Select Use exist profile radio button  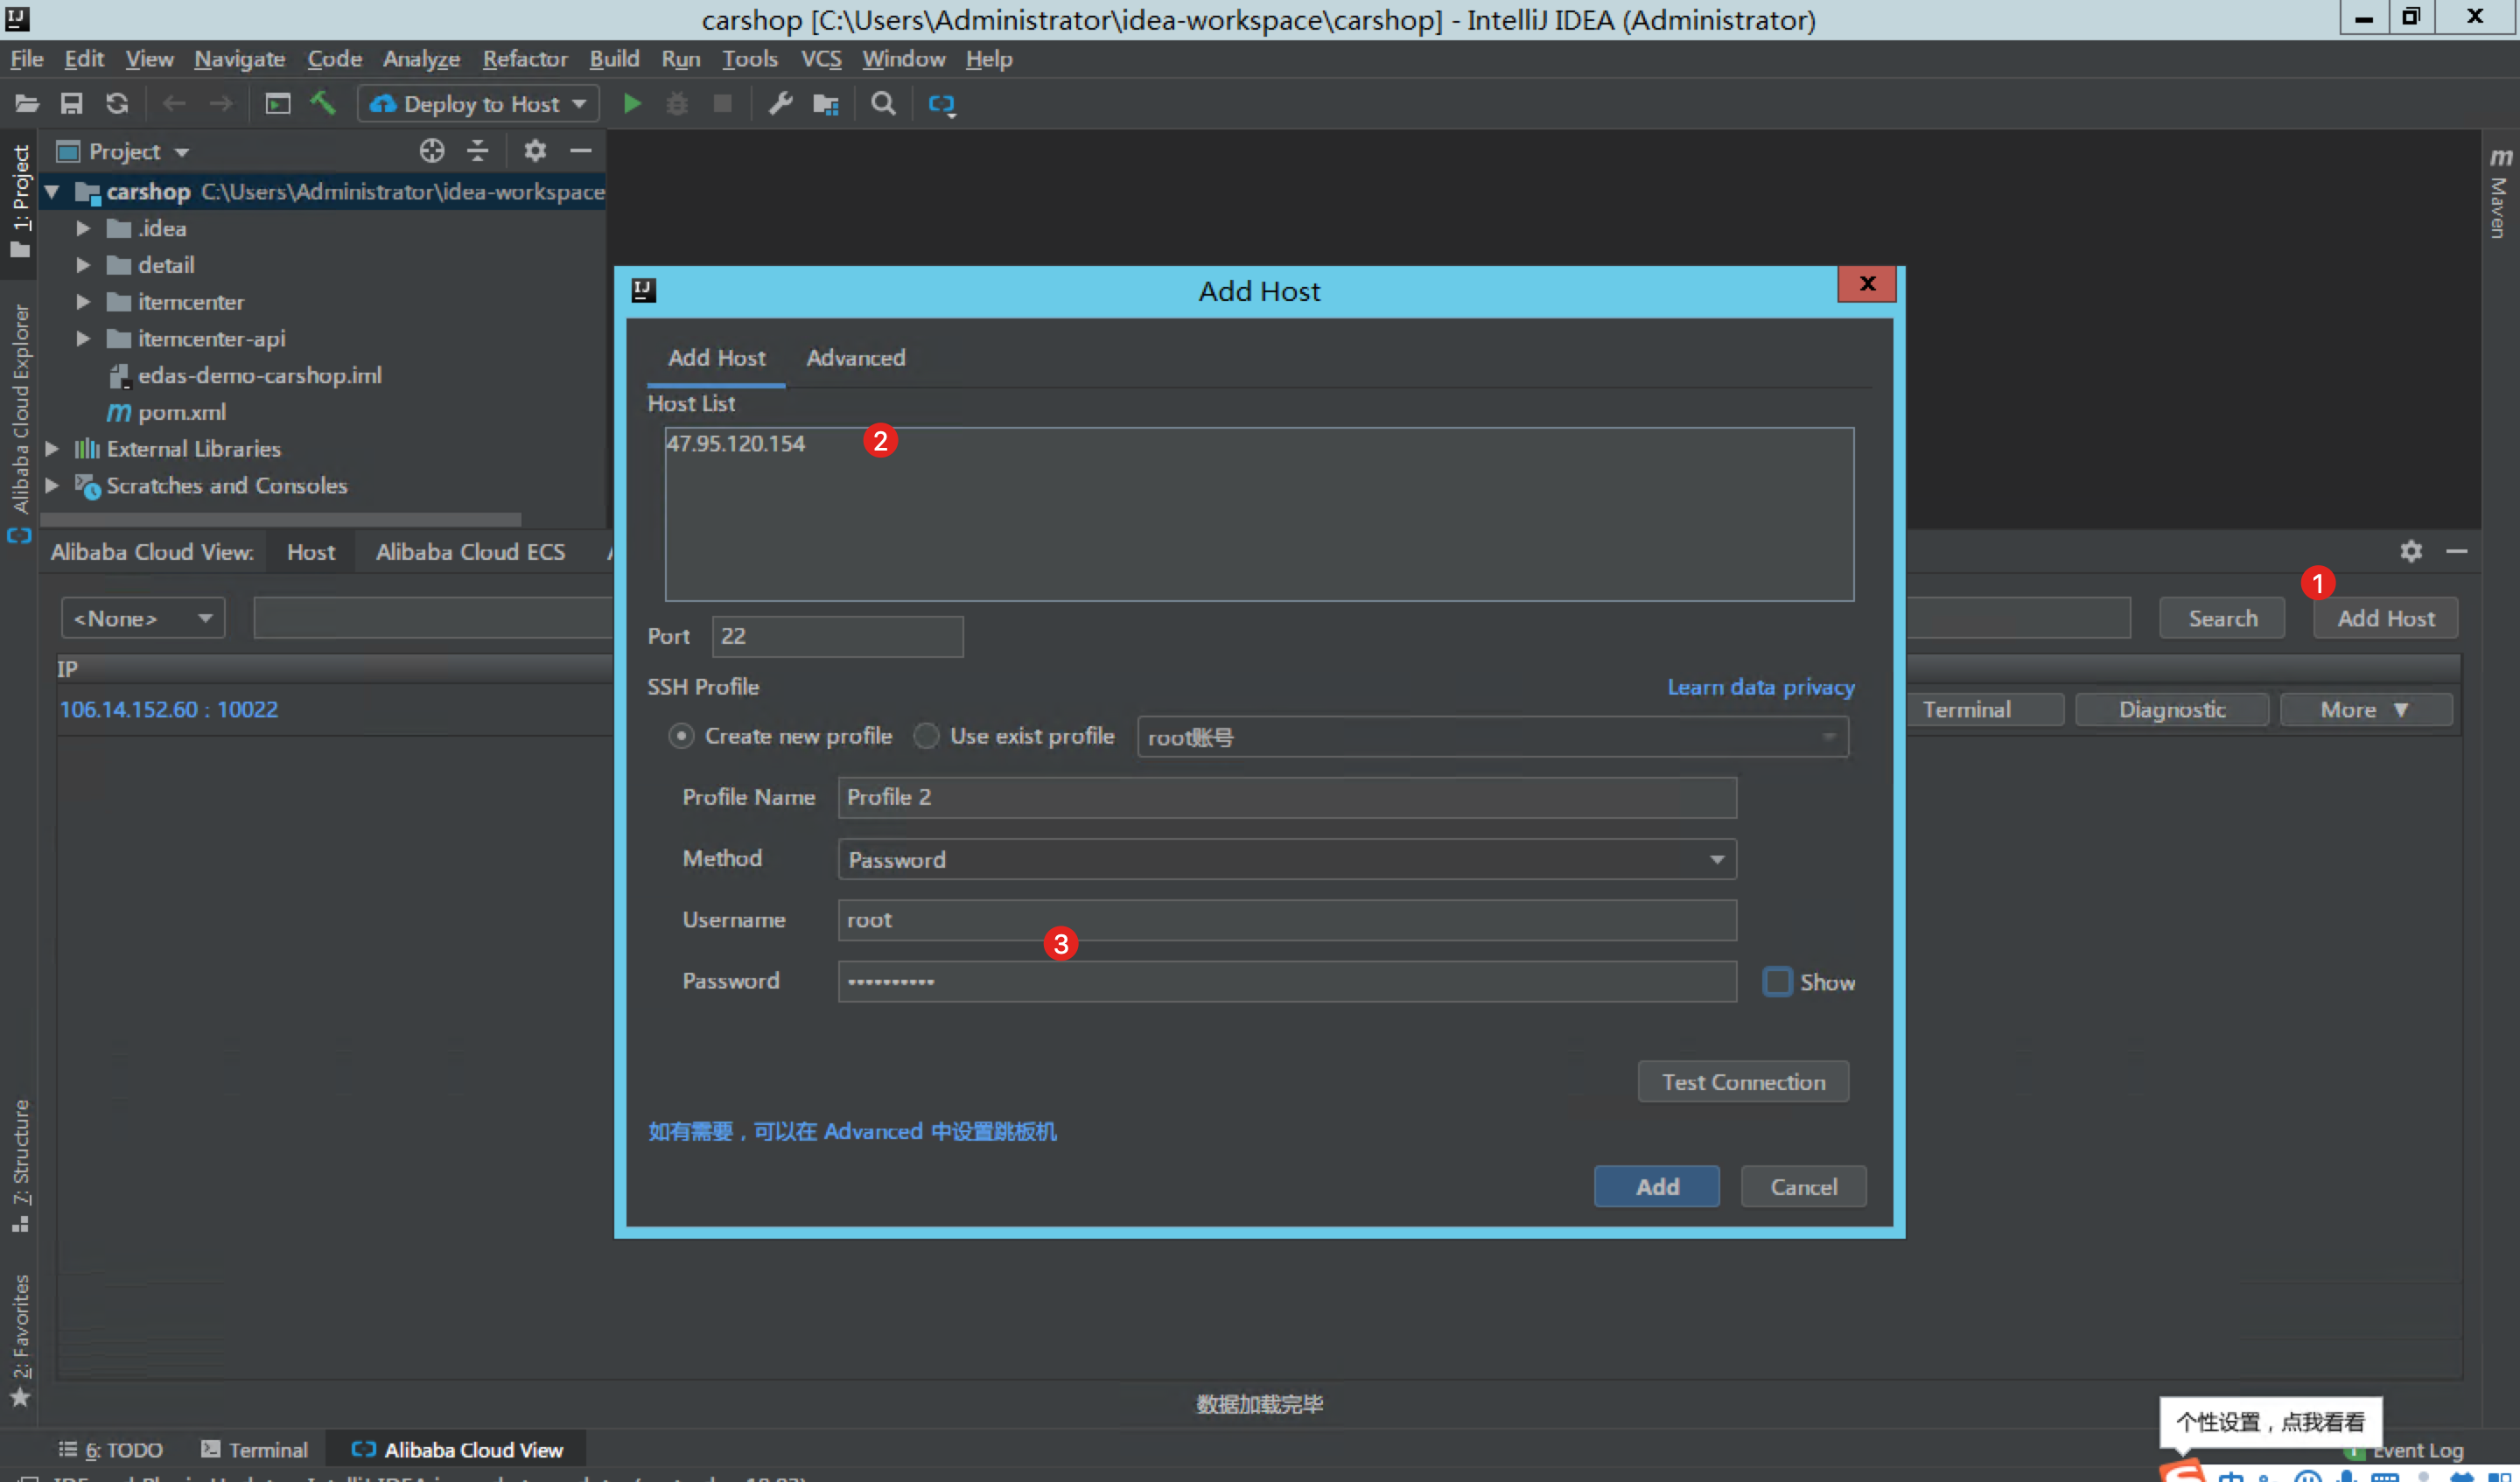point(926,736)
